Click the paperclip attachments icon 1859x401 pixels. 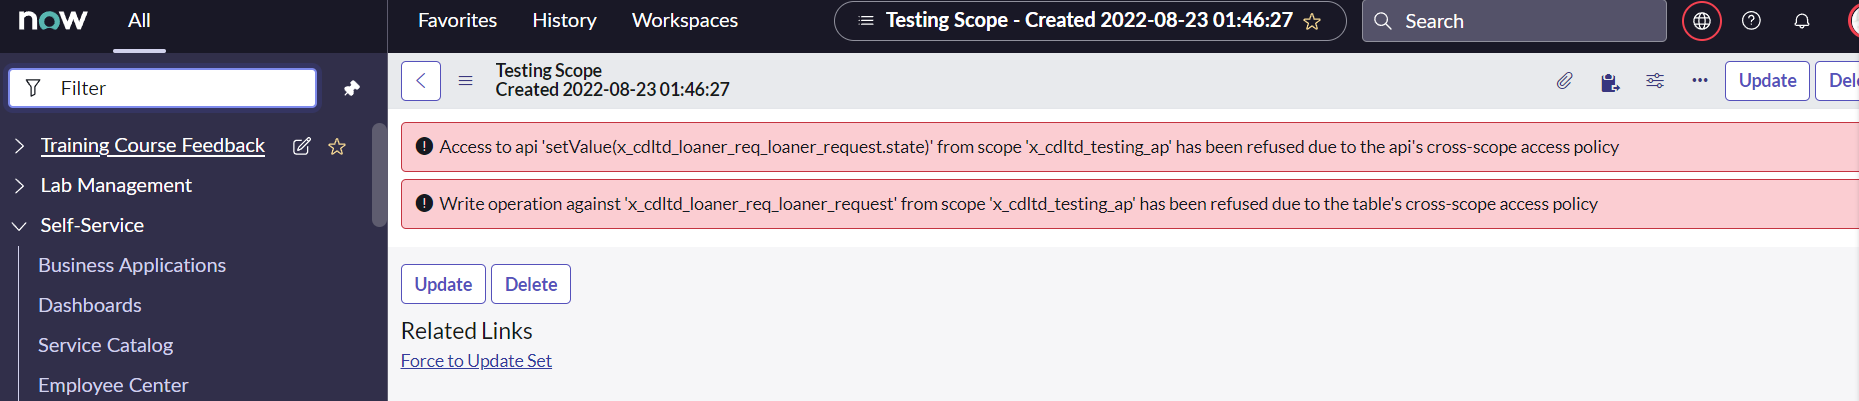(1564, 81)
